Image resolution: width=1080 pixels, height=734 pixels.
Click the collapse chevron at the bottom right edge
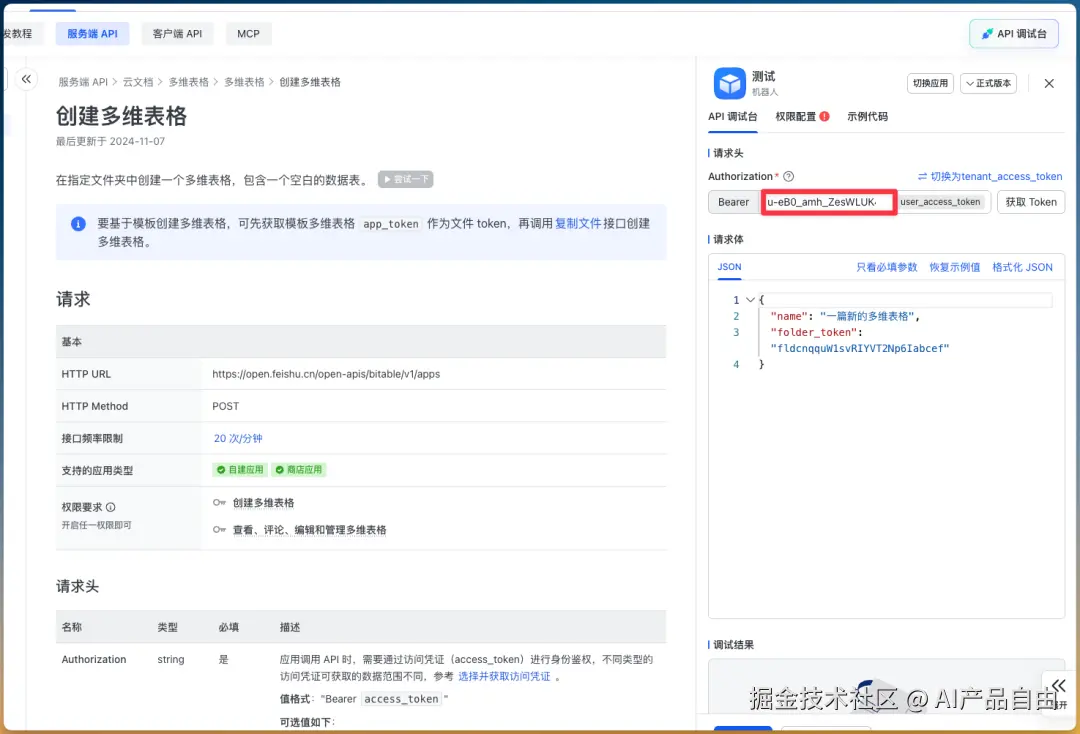(x=1057, y=686)
